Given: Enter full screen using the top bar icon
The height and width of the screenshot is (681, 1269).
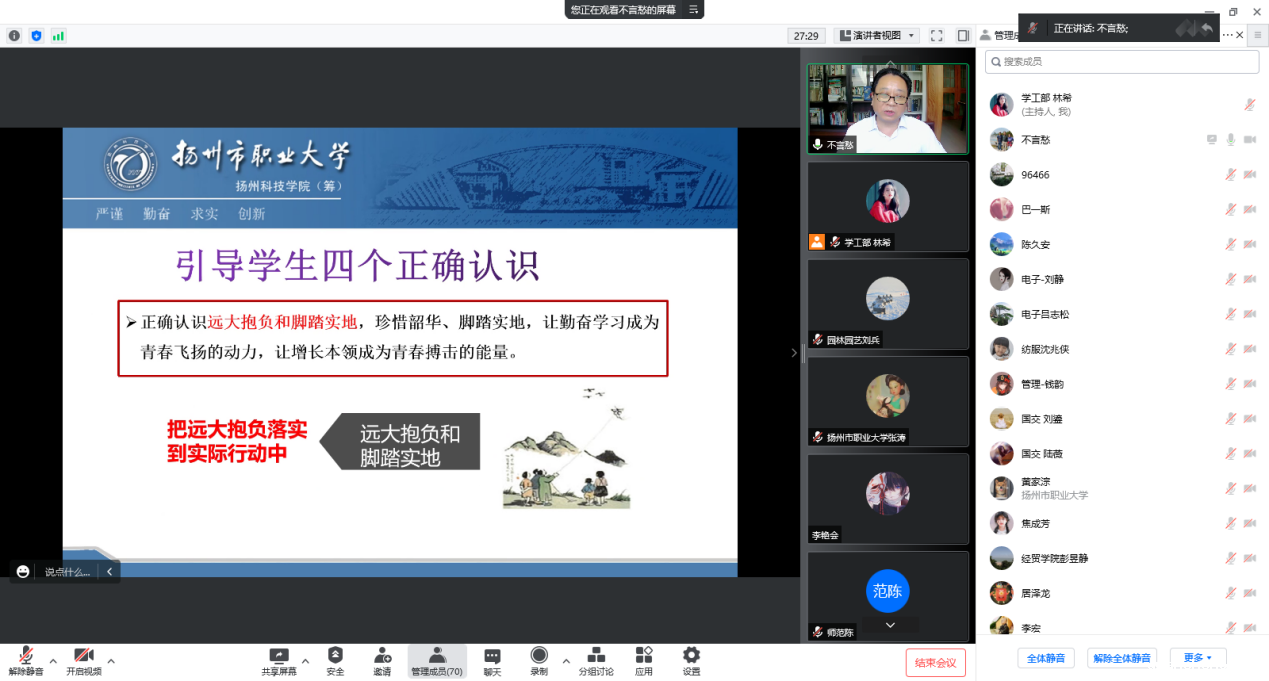Looking at the screenshot, I should [x=937, y=35].
